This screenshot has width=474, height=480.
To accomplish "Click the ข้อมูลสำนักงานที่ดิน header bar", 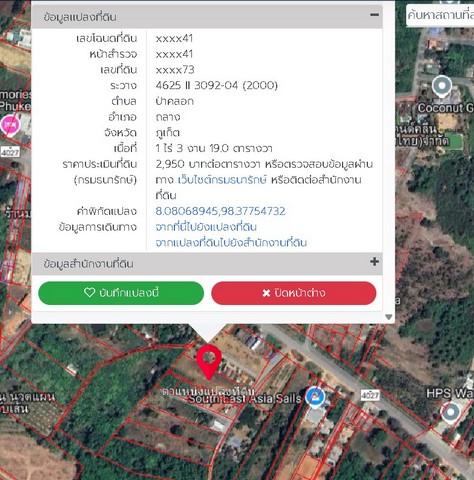I will click(x=207, y=264).
